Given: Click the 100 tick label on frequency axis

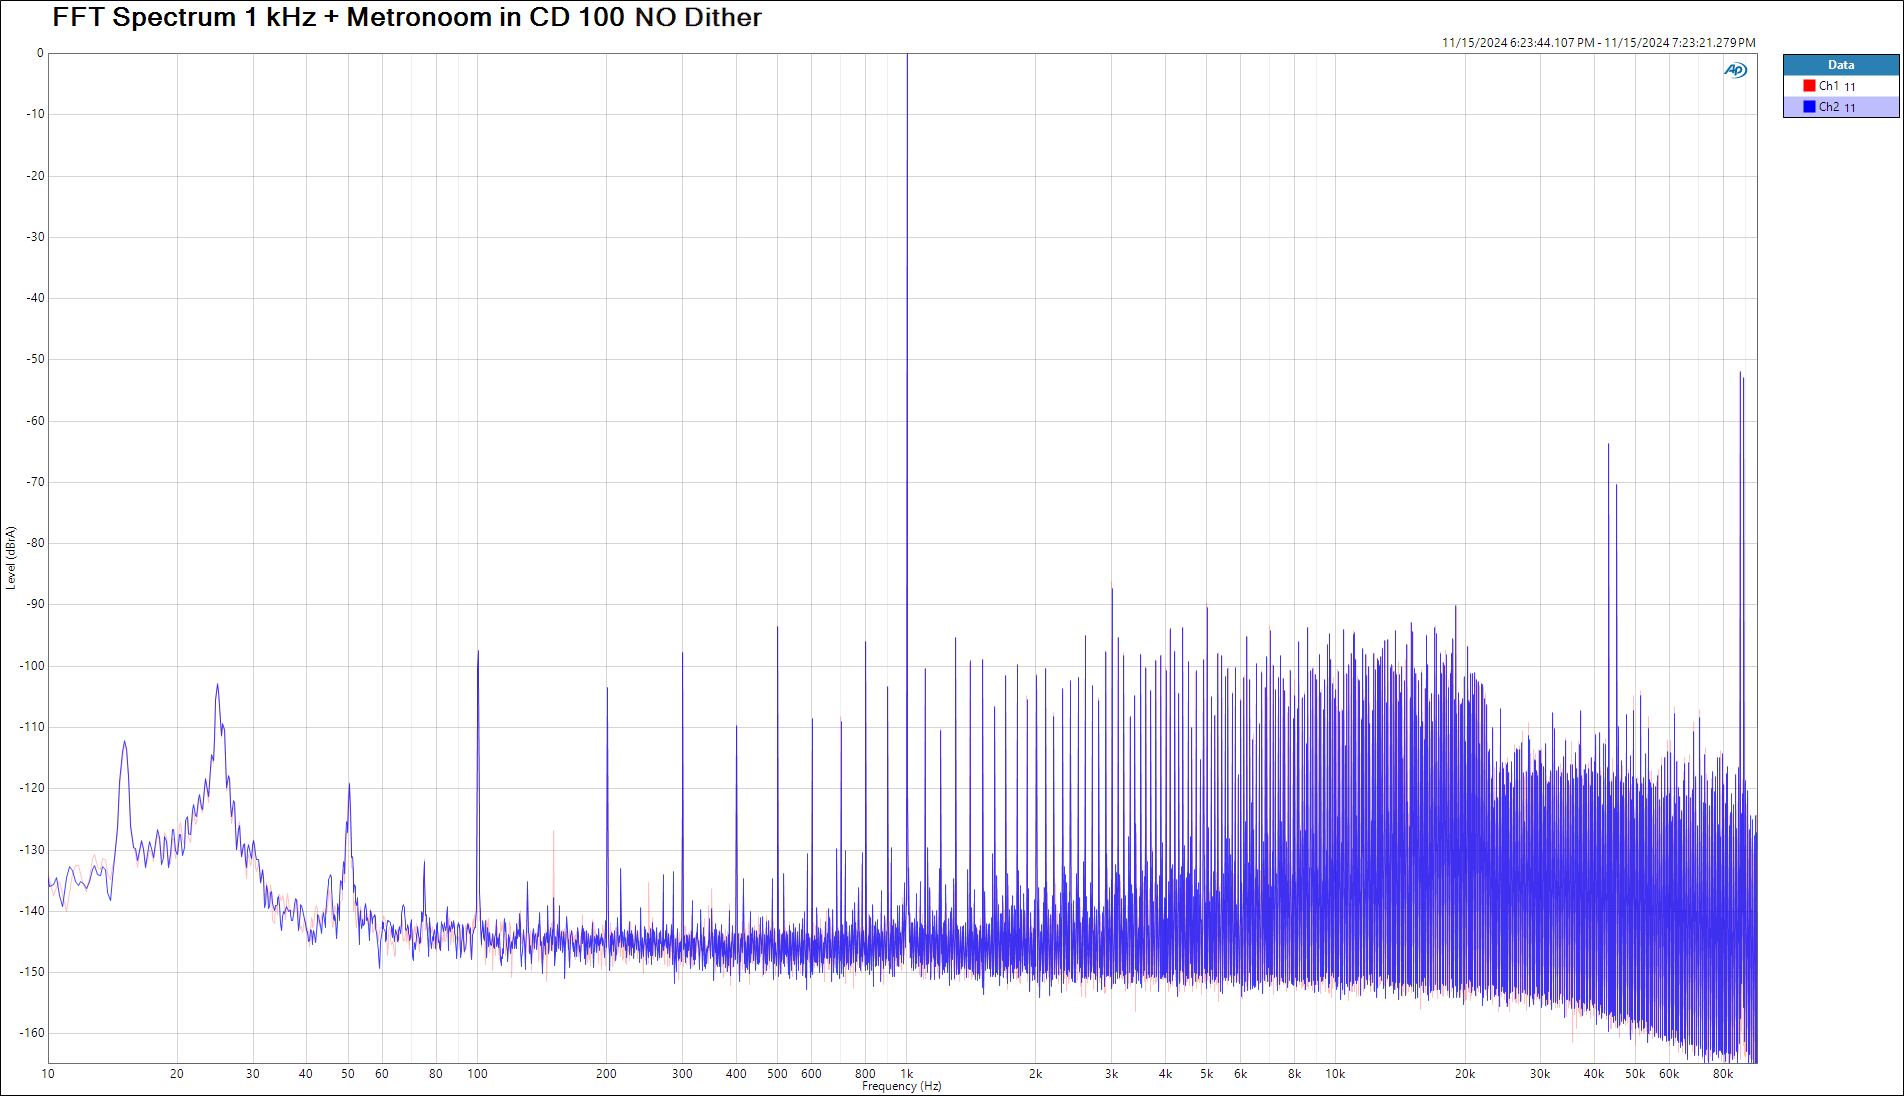Looking at the screenshot, I should tap(477, 1074).
